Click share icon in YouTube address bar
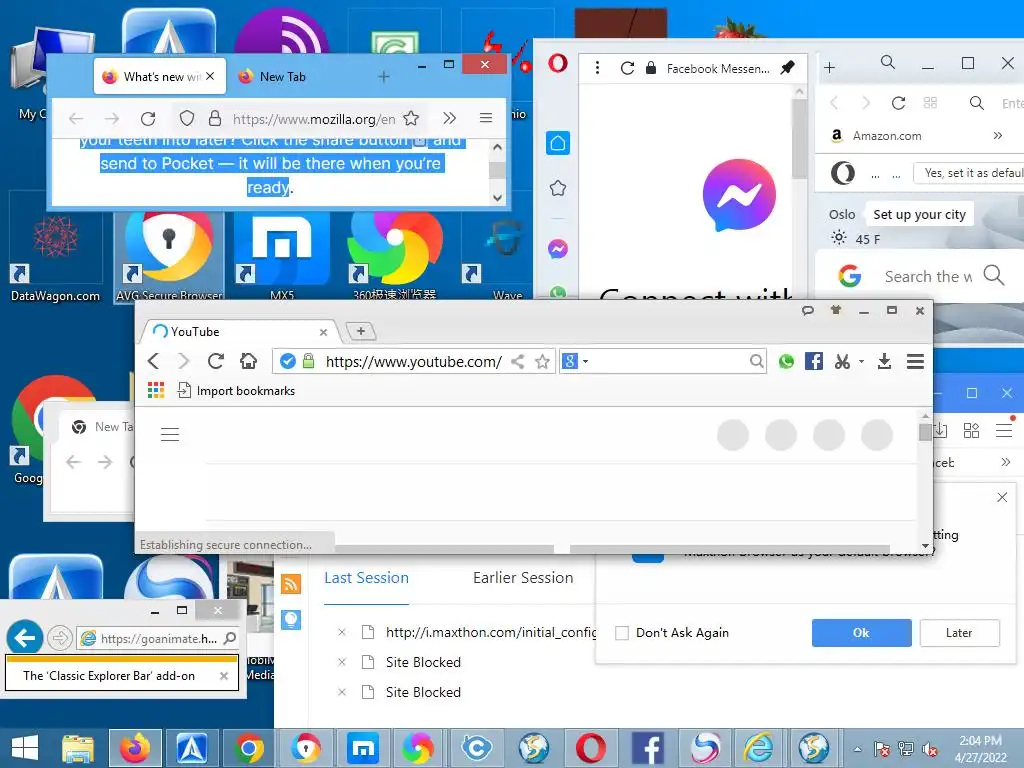This screenshot has width=1024, height=768. (517, 361)
